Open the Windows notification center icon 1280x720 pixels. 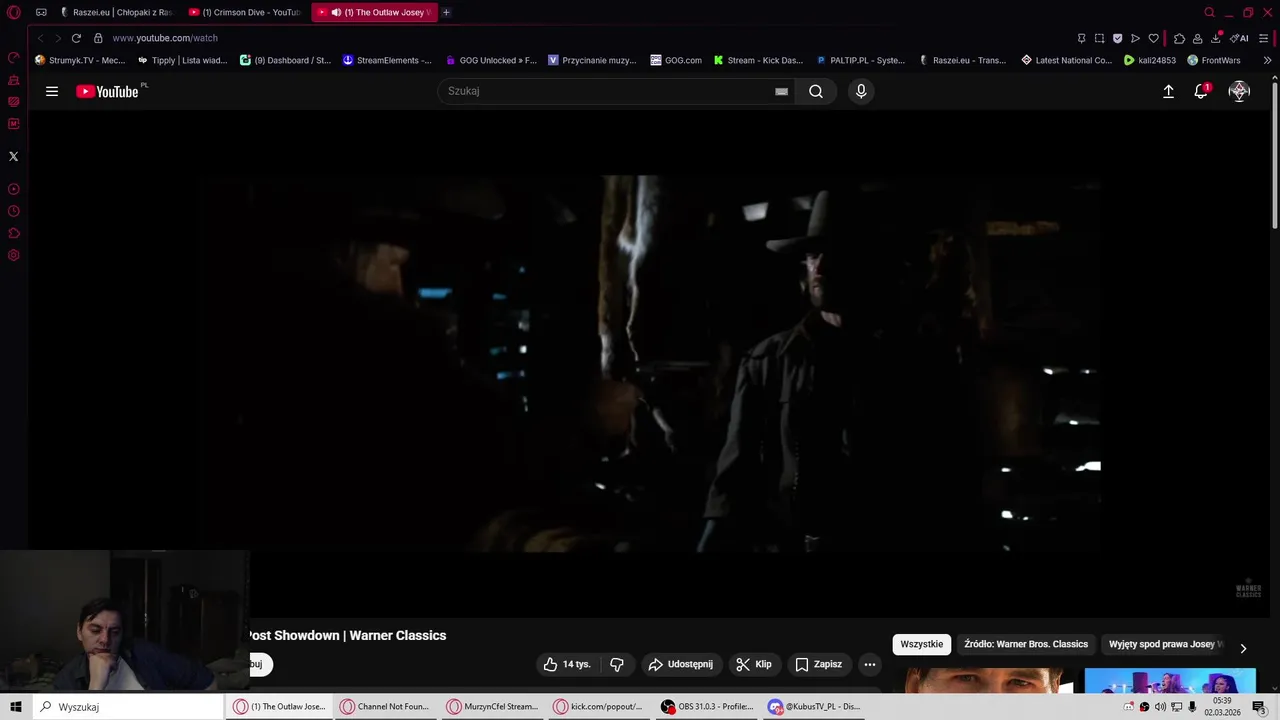[x=1259, y=707]
